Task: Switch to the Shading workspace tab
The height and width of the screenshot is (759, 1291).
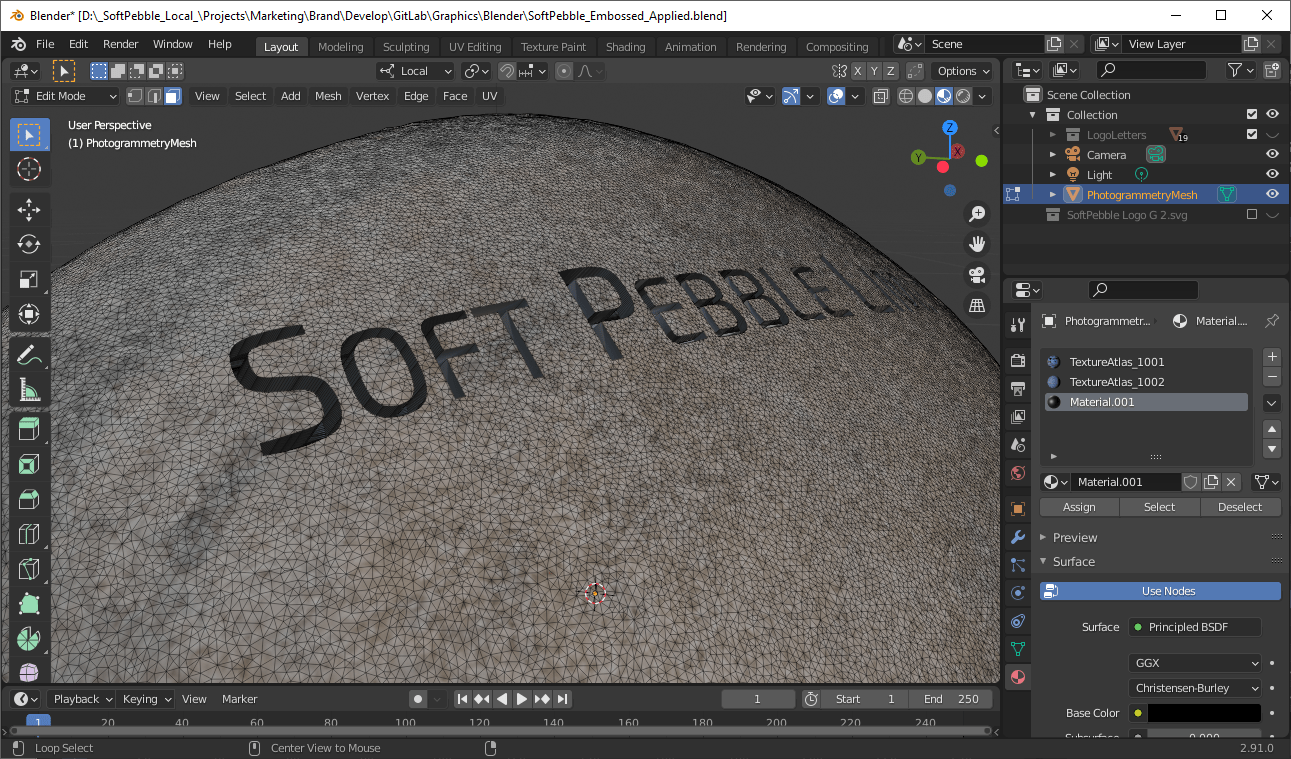Action: pyautogui.click(x=625, y=46)
